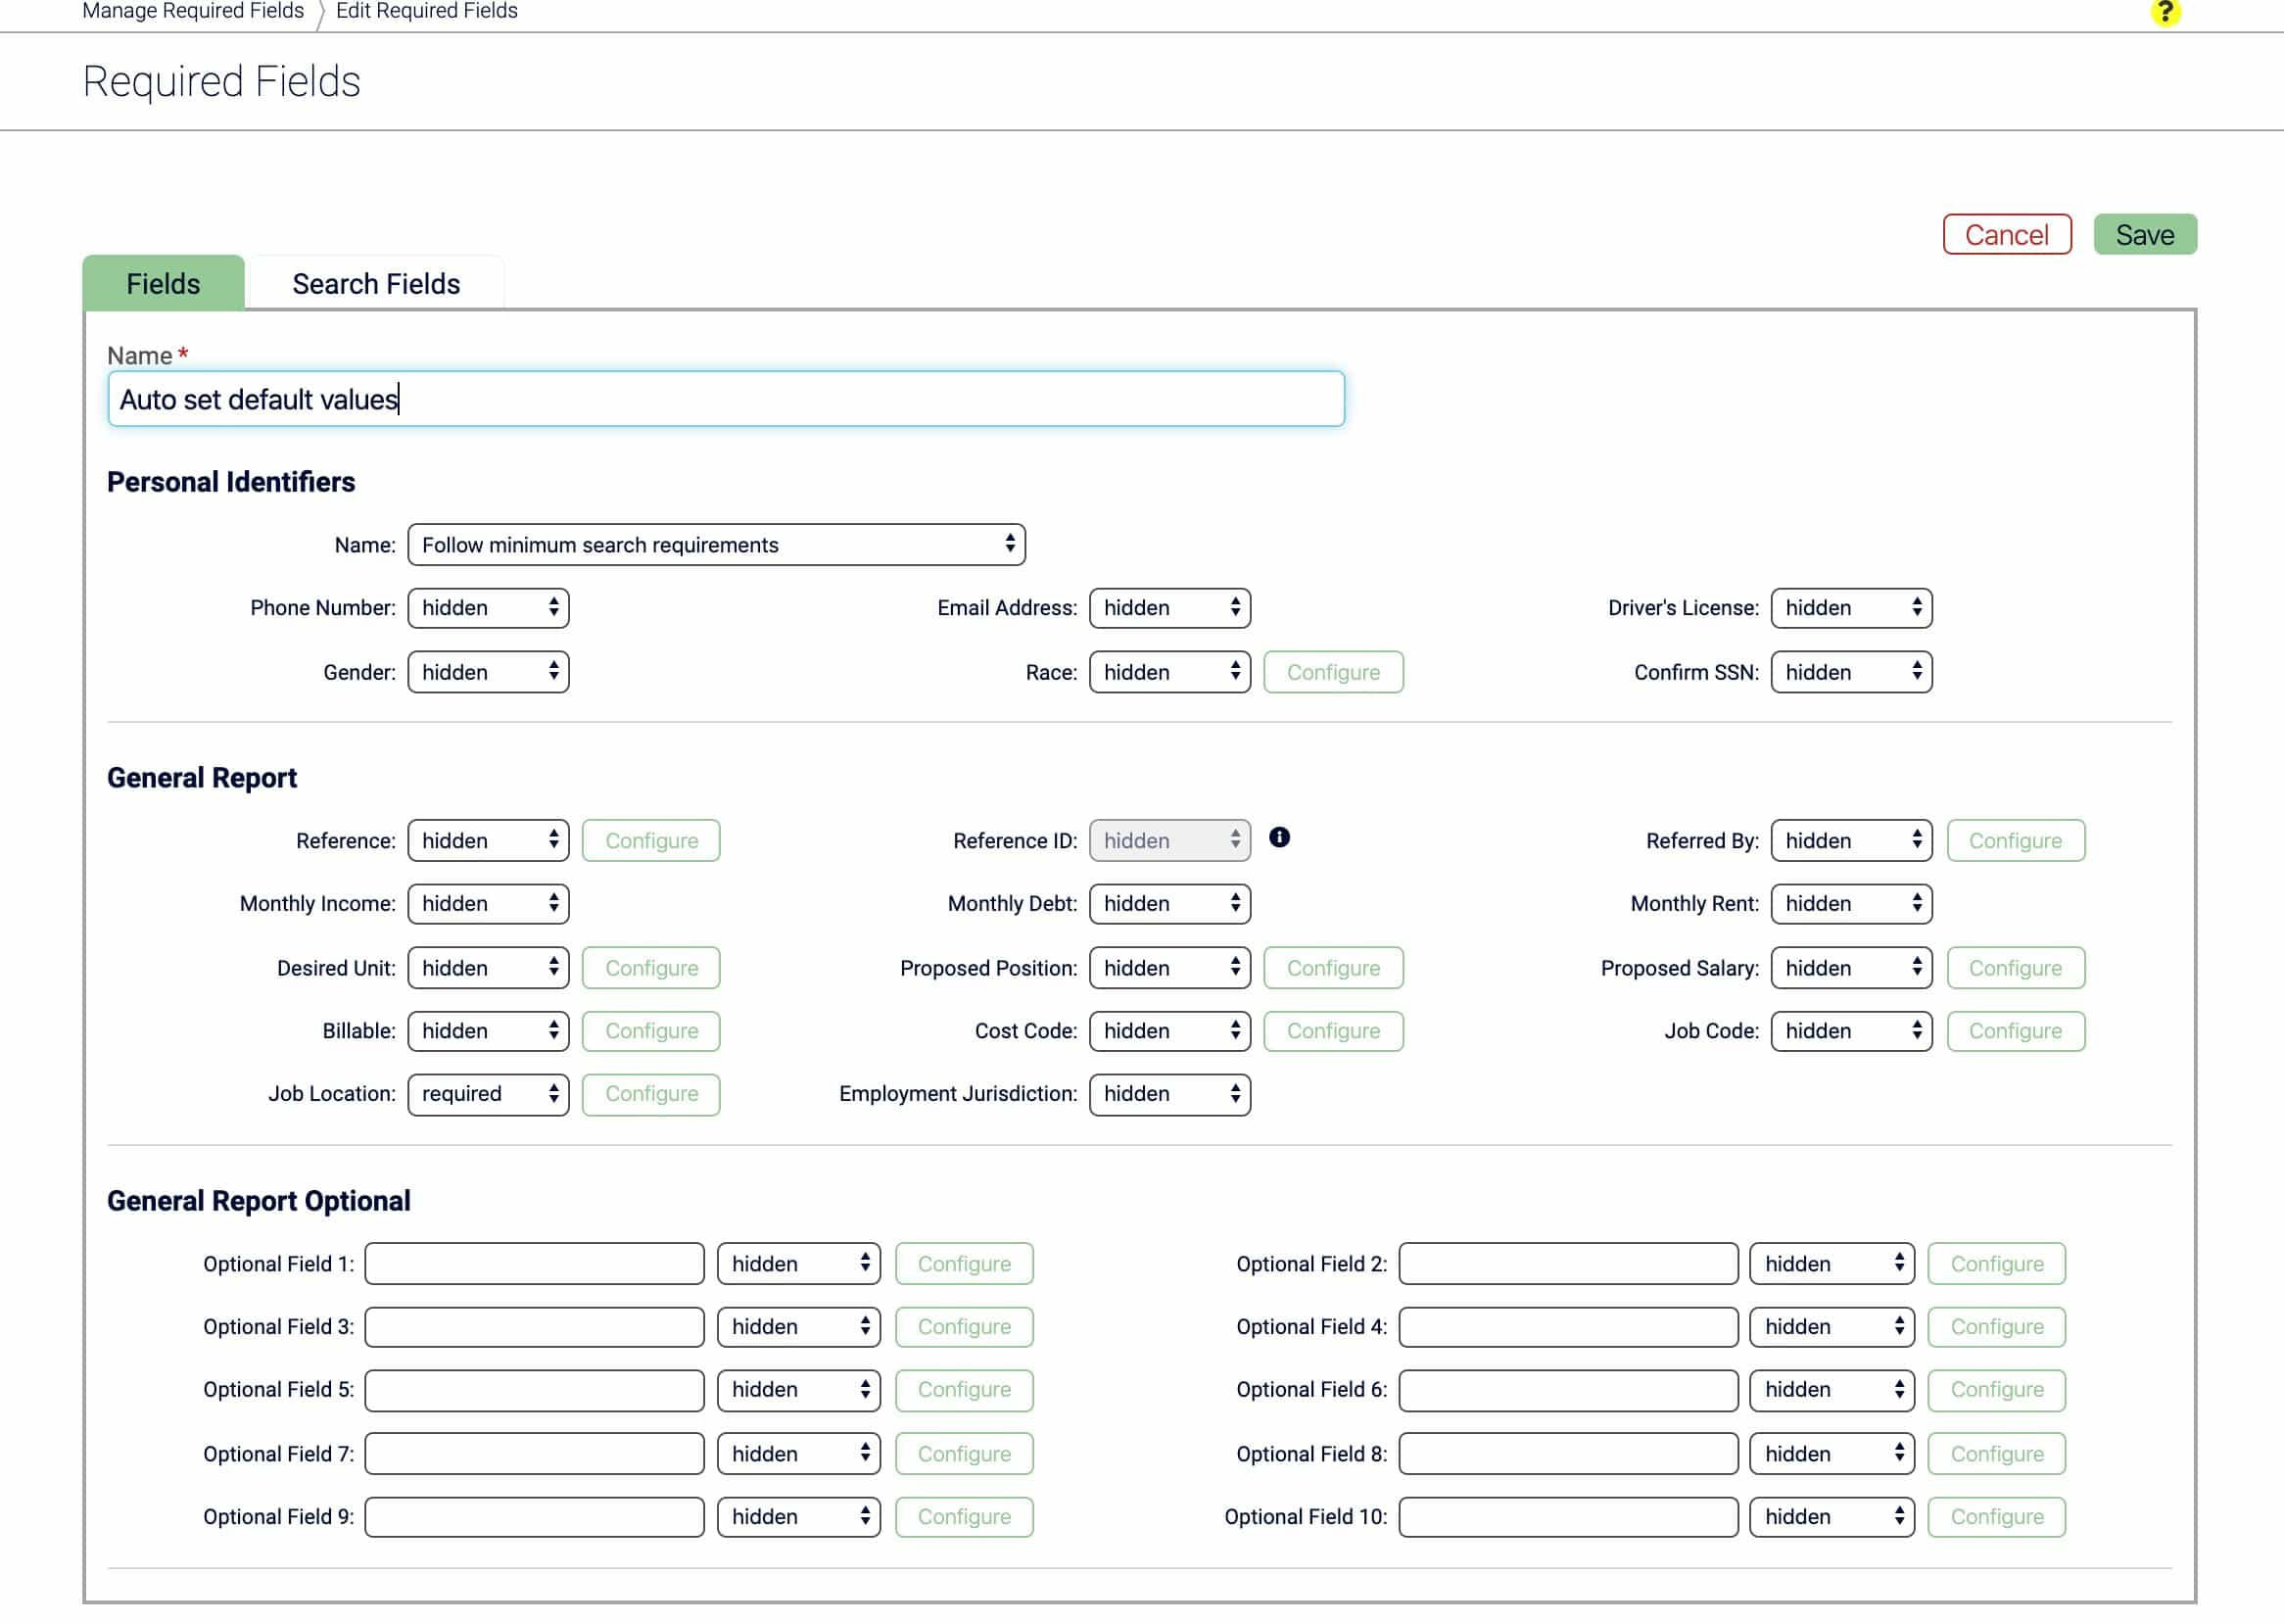Click Configure next to Cost Code
The width and height of the screenshot is (2284, 1624).
point(1333,1030)
